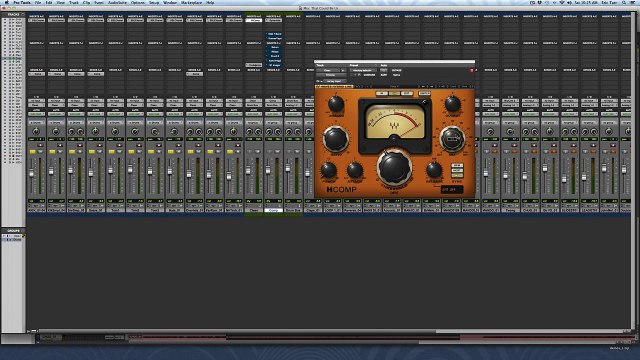This screenshot has height=360, width=640.
Task: Select the highlighted Comp track name
Action: point(273,210)
